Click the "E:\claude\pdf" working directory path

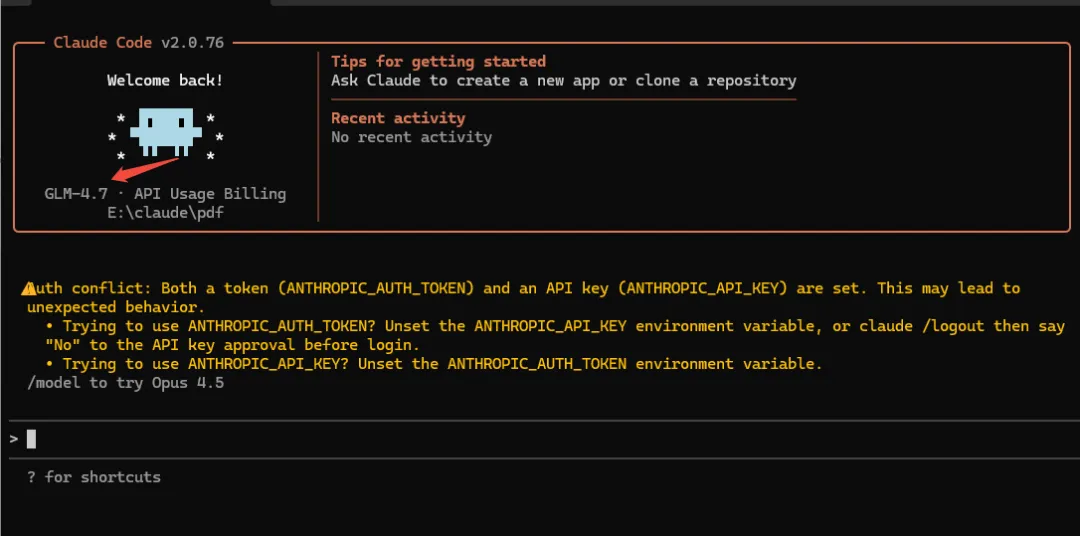[x=165, y=212]
